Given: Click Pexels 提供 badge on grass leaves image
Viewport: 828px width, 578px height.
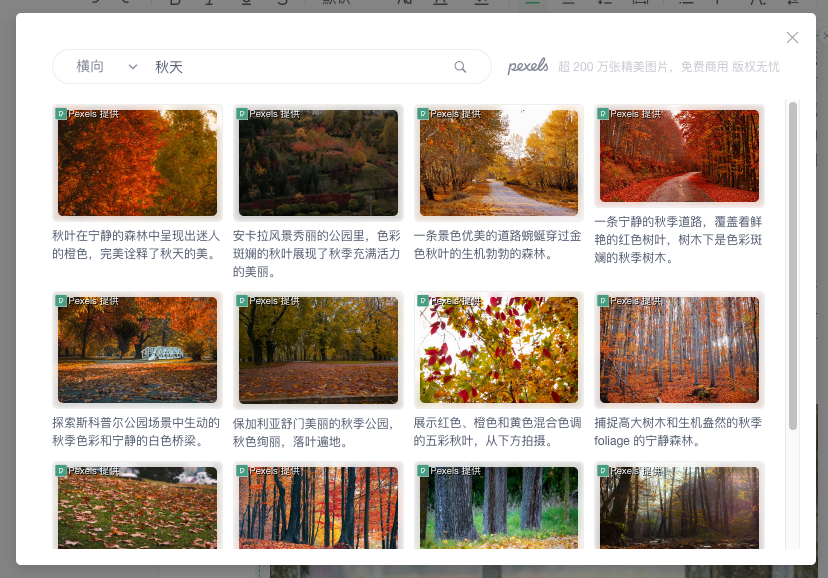Looking at the screenshot, I should tap(88, 470).
